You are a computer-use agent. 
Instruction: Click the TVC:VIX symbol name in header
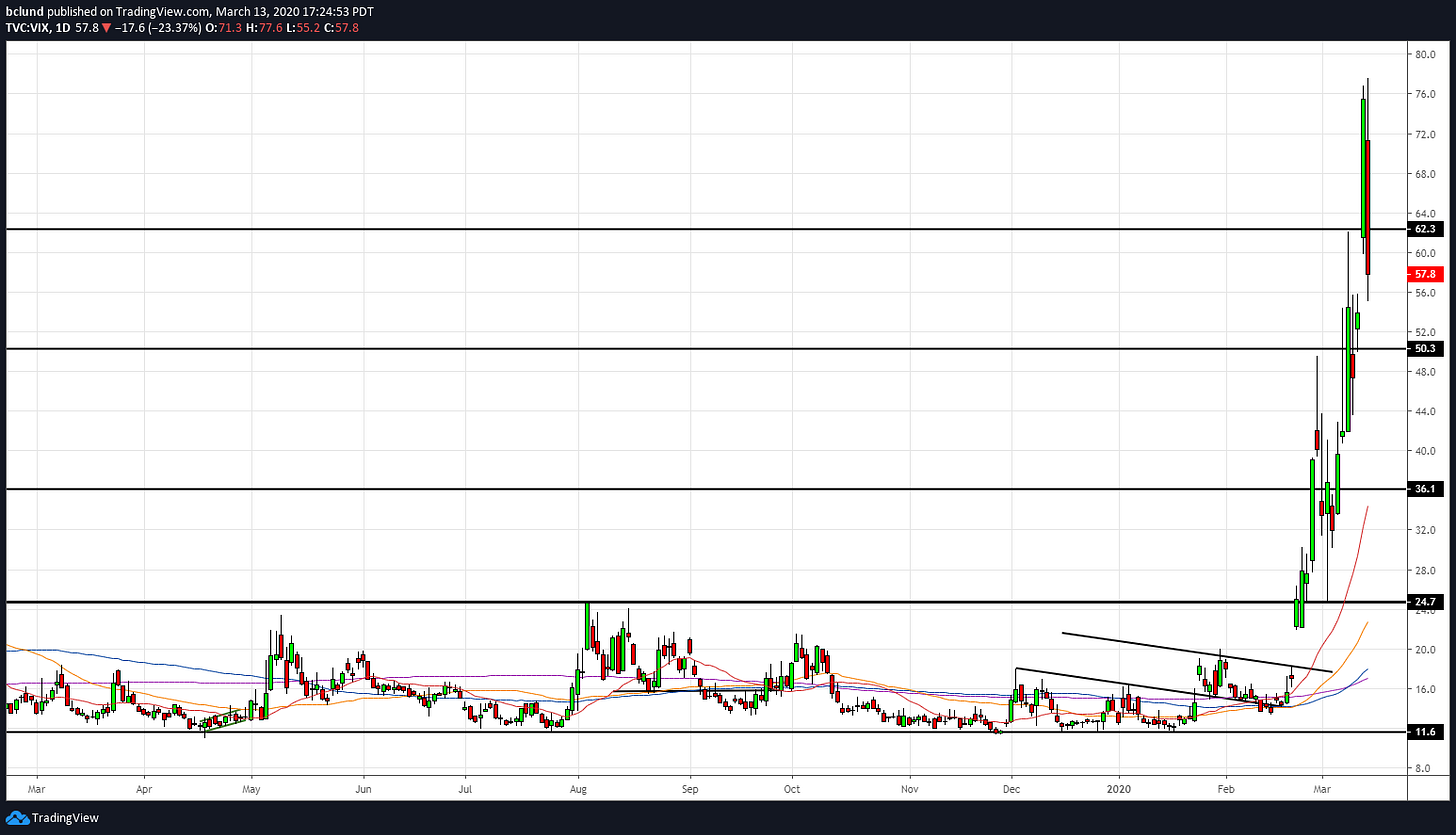point(26,27)
